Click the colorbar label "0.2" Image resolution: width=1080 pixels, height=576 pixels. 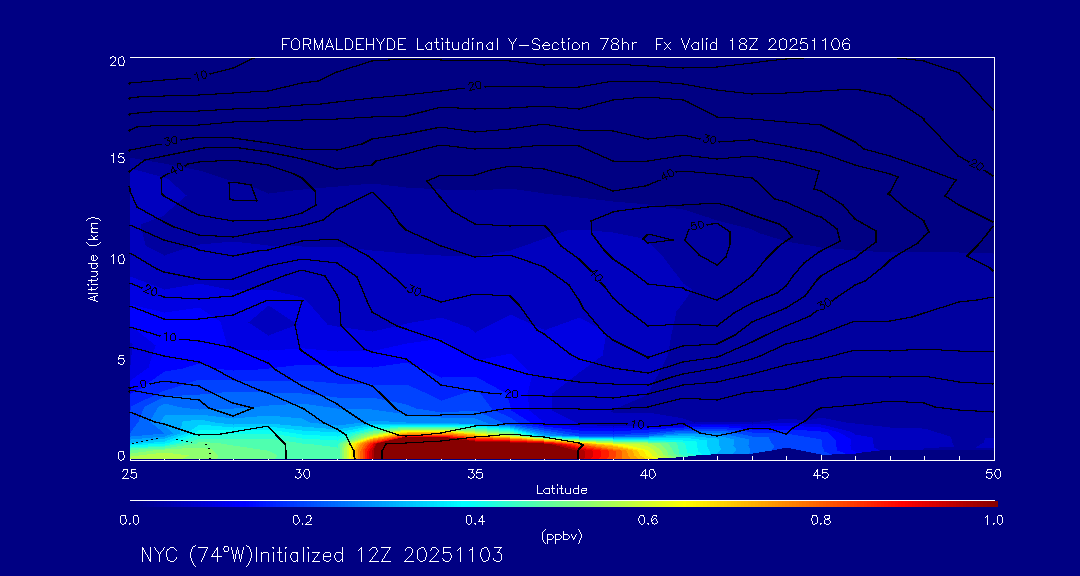pyautogui.click(x=302, y=520)
